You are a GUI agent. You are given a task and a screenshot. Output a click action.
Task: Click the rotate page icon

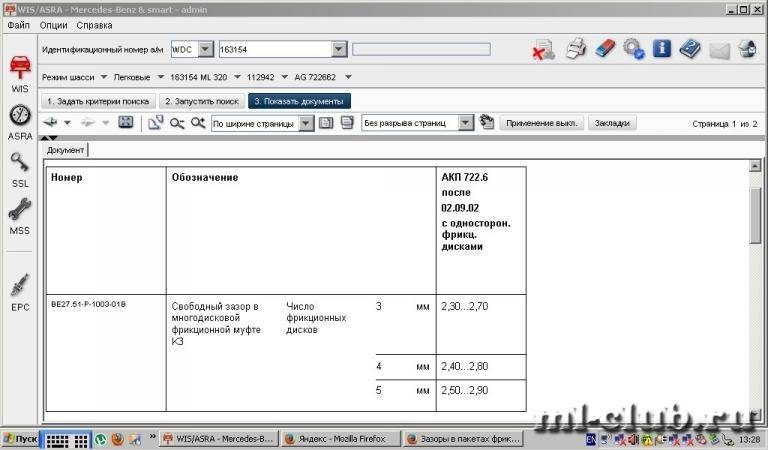[156, 123]
